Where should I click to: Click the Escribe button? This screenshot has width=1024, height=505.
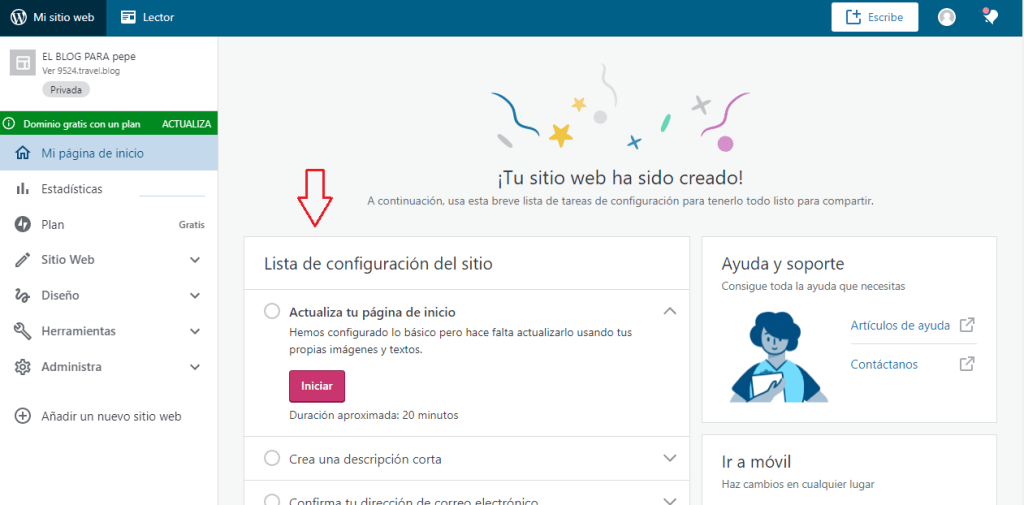(x=874, y=17)
